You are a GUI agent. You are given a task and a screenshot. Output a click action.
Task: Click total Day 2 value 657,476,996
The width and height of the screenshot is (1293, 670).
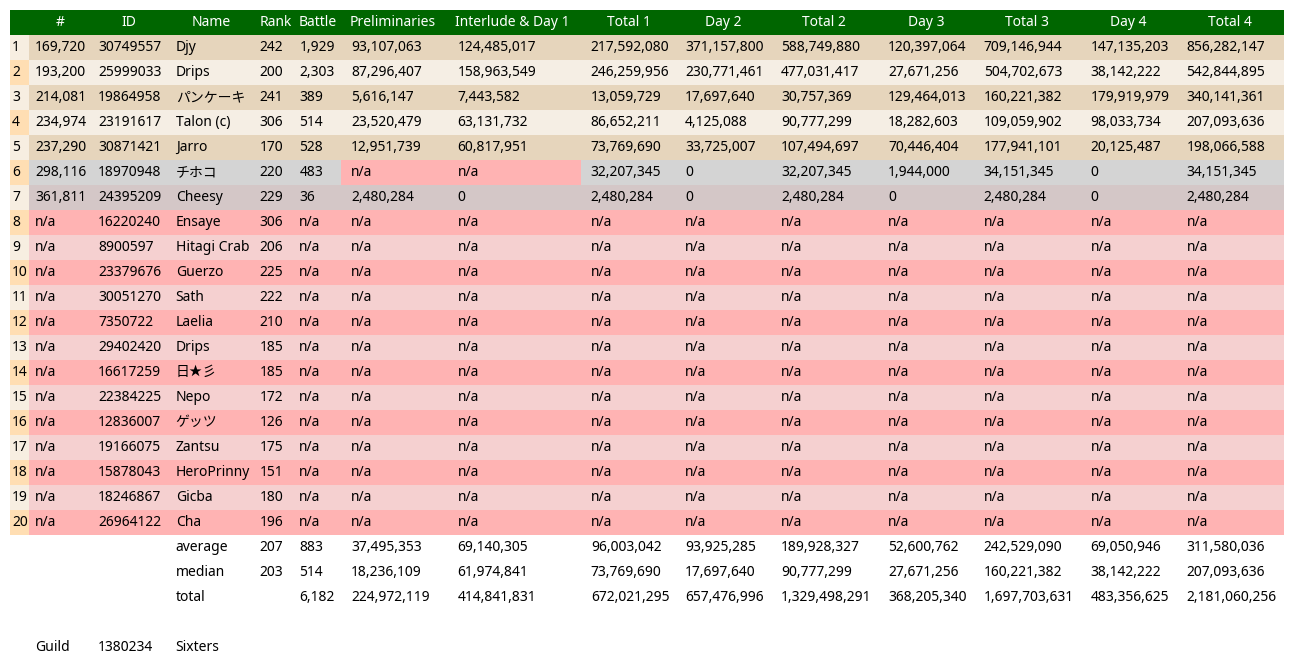click(x=724, y=596)
